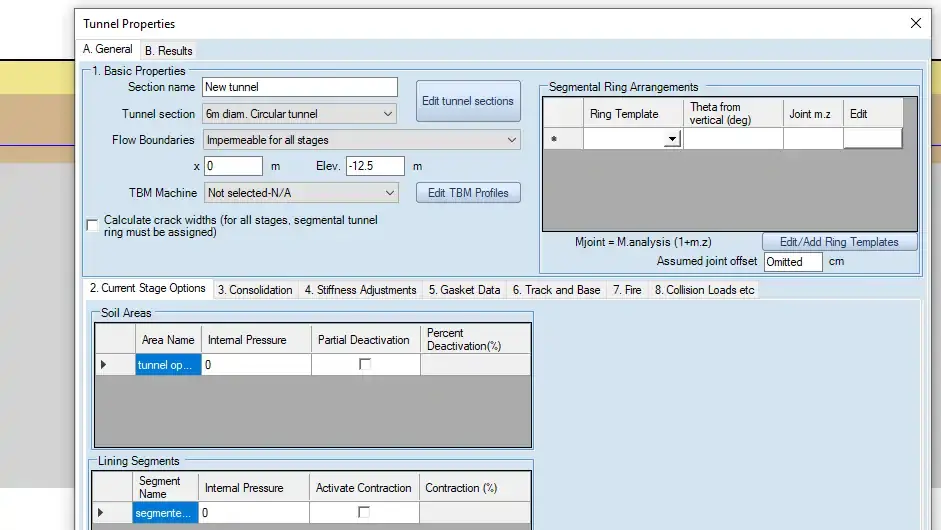Select the 2. Current Stage Options tab
This screenshot has height=530, width=941.
(148, 288)
